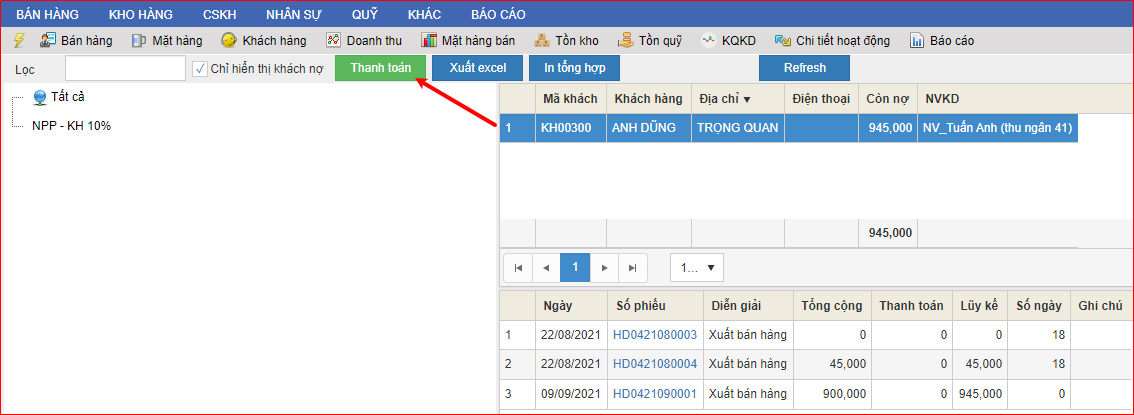
Task: Click the Diễn giải column header
Action: [748, 306]
